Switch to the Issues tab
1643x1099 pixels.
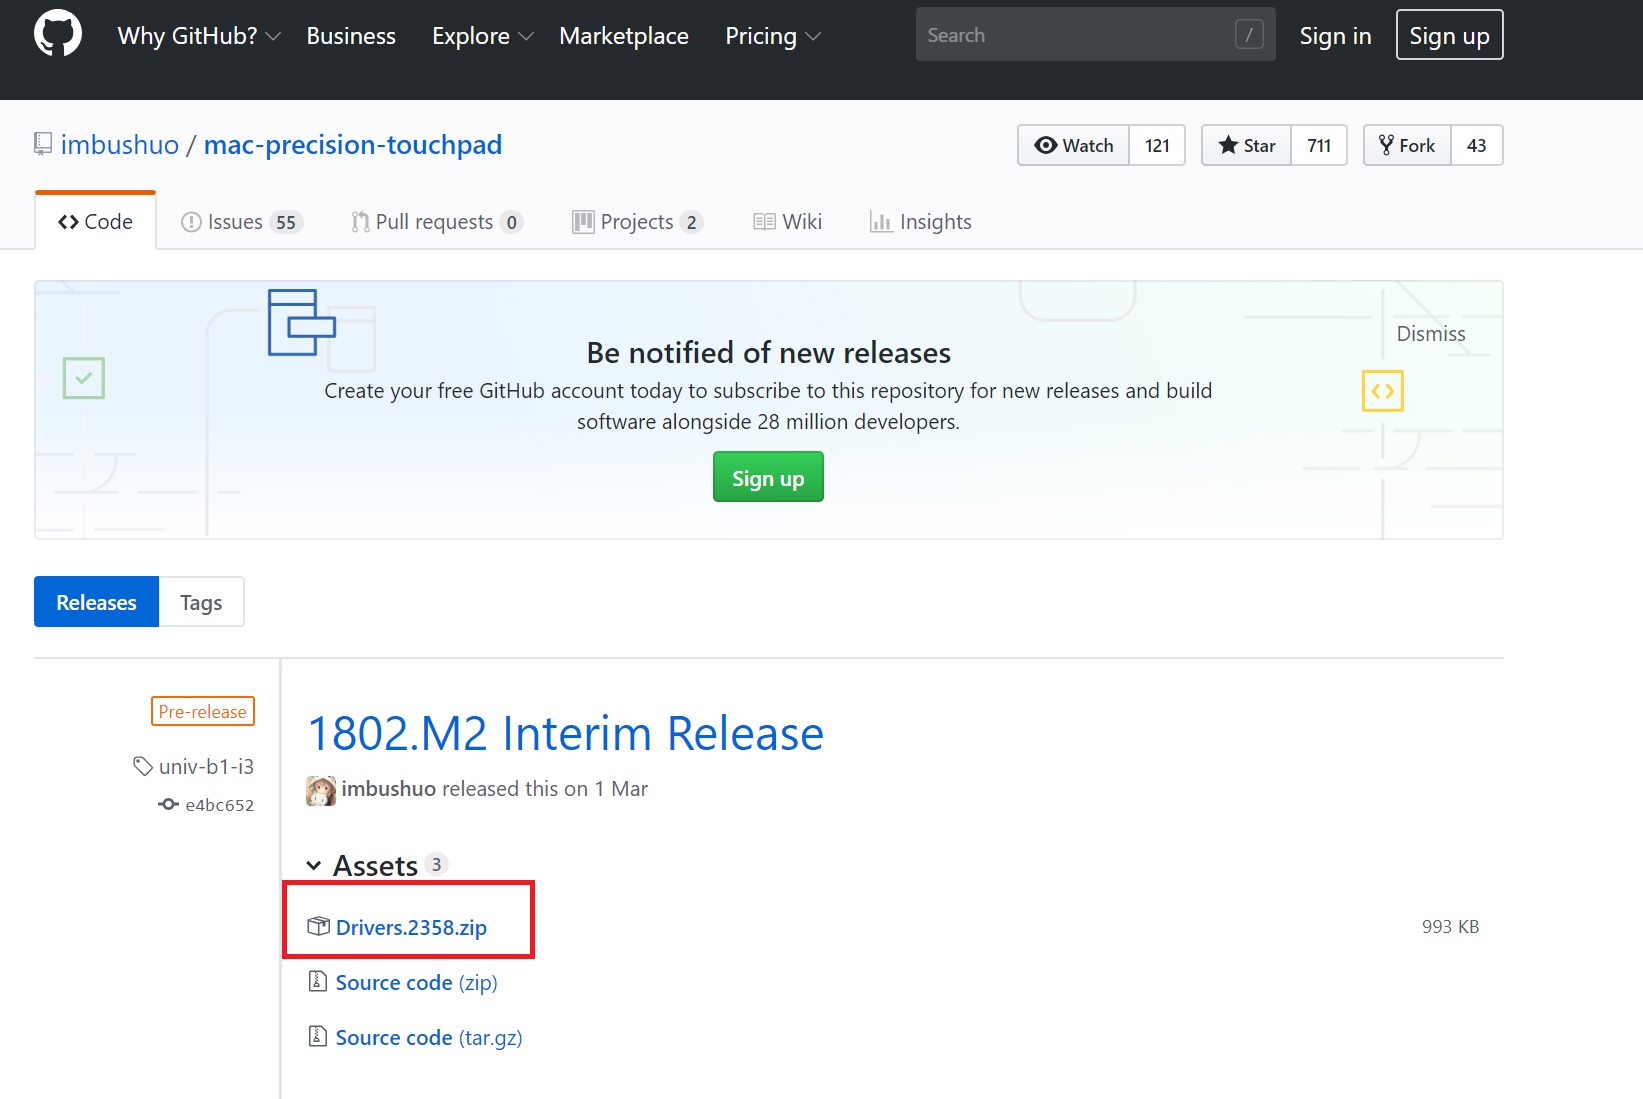click(241, 221)
